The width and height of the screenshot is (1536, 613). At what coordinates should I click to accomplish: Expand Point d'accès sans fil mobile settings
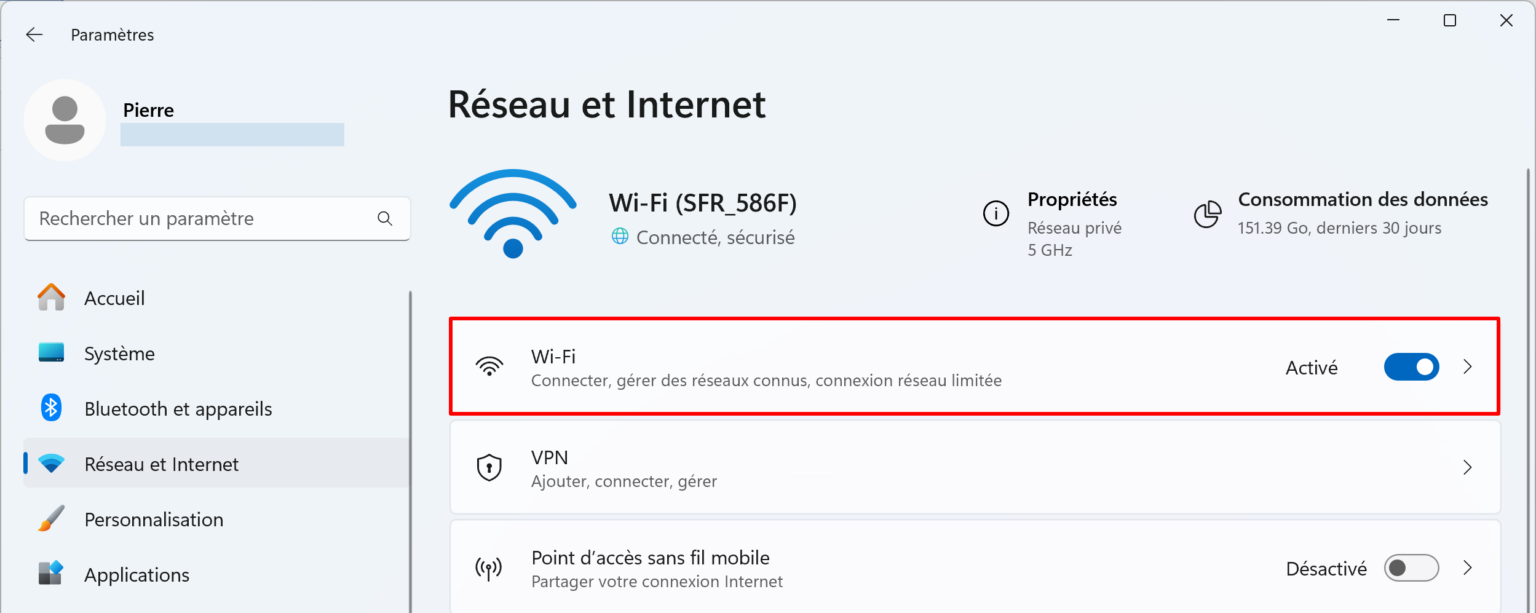coord(1467,568)
